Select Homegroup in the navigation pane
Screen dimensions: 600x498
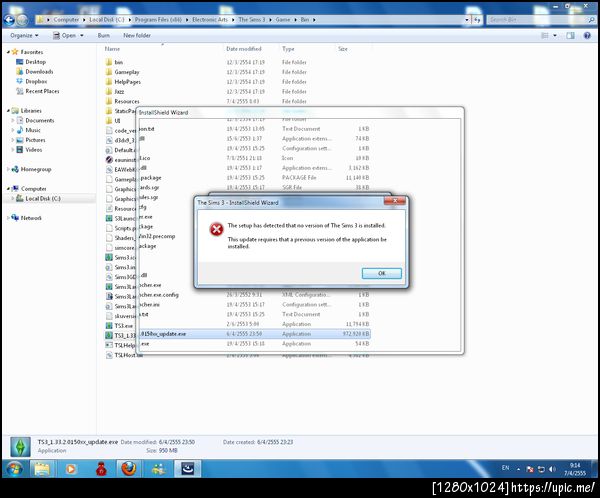(x=35, y=169)
